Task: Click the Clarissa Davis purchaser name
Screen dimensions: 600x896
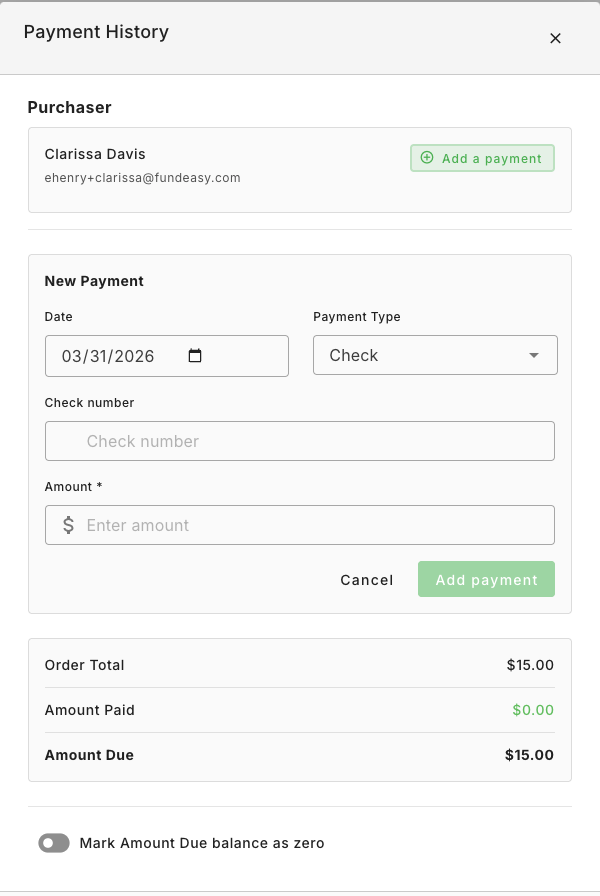Action: [x=95, y=154]
